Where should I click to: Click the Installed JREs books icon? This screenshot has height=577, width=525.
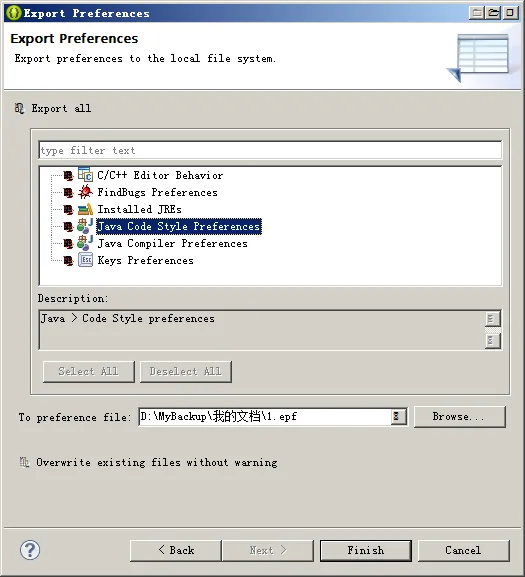pos(85,209)
